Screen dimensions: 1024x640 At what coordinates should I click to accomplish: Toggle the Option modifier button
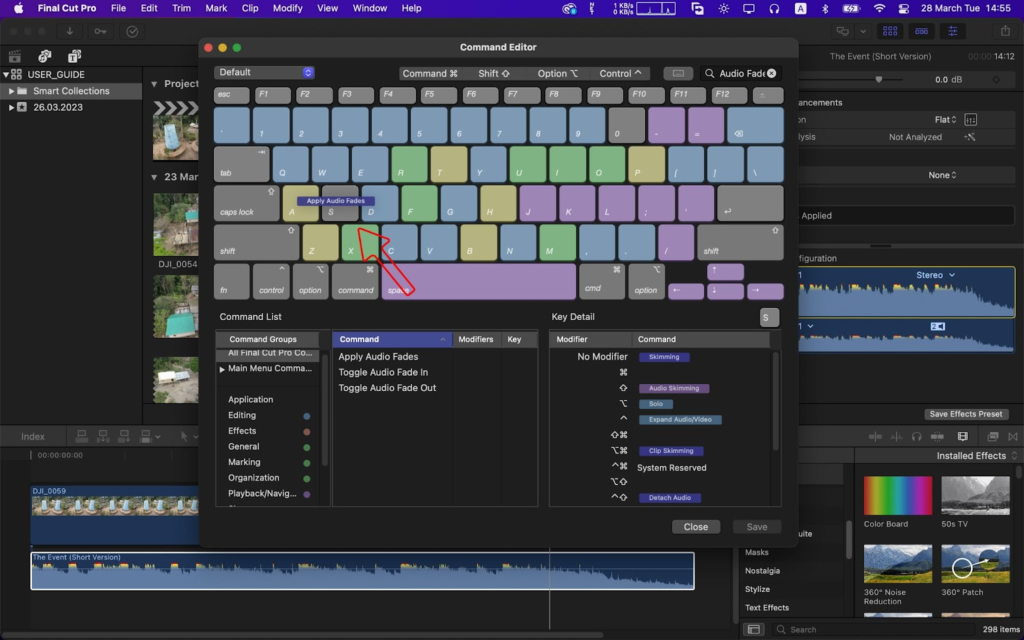pos(557,73)
